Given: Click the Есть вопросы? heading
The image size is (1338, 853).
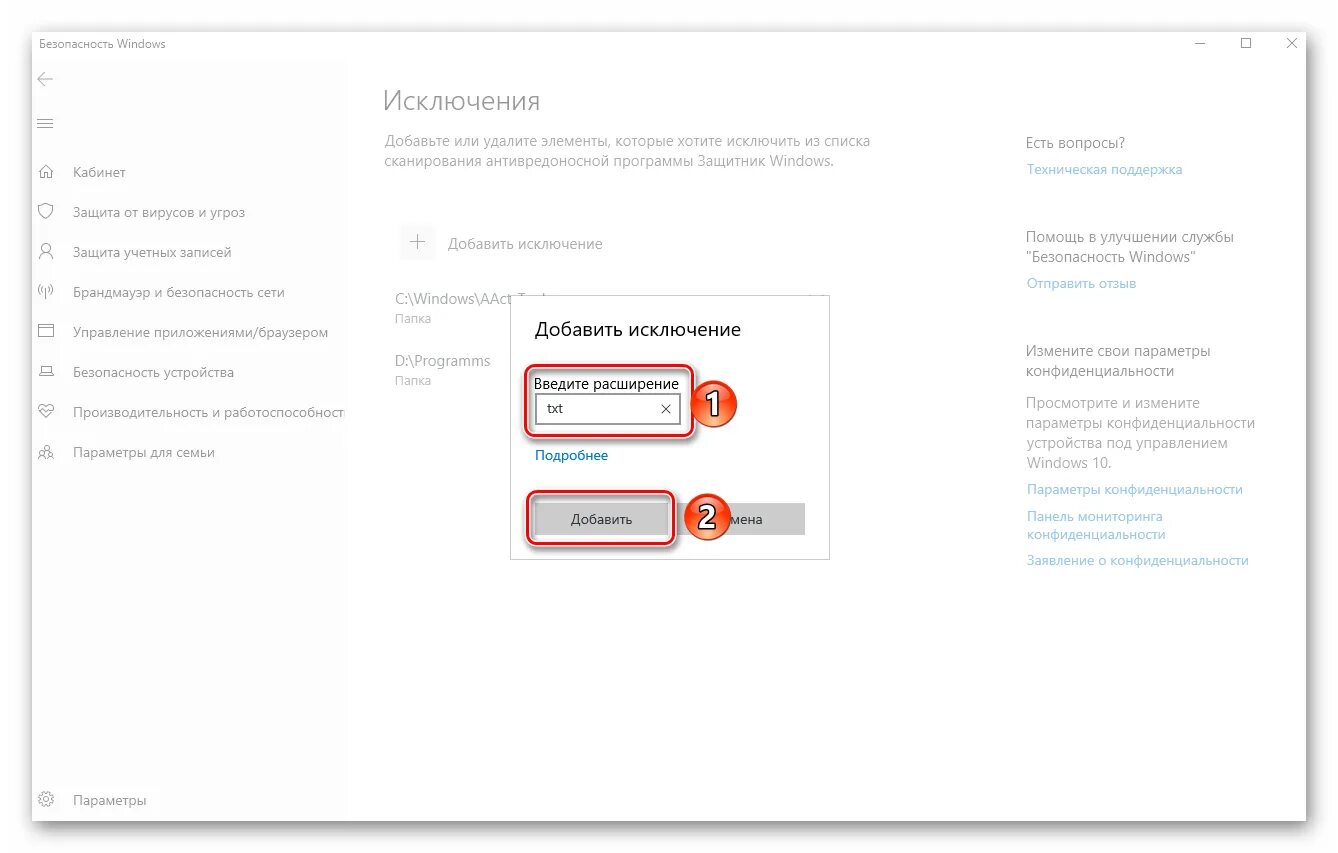Looking at the screenshot, I should 1075,143.
